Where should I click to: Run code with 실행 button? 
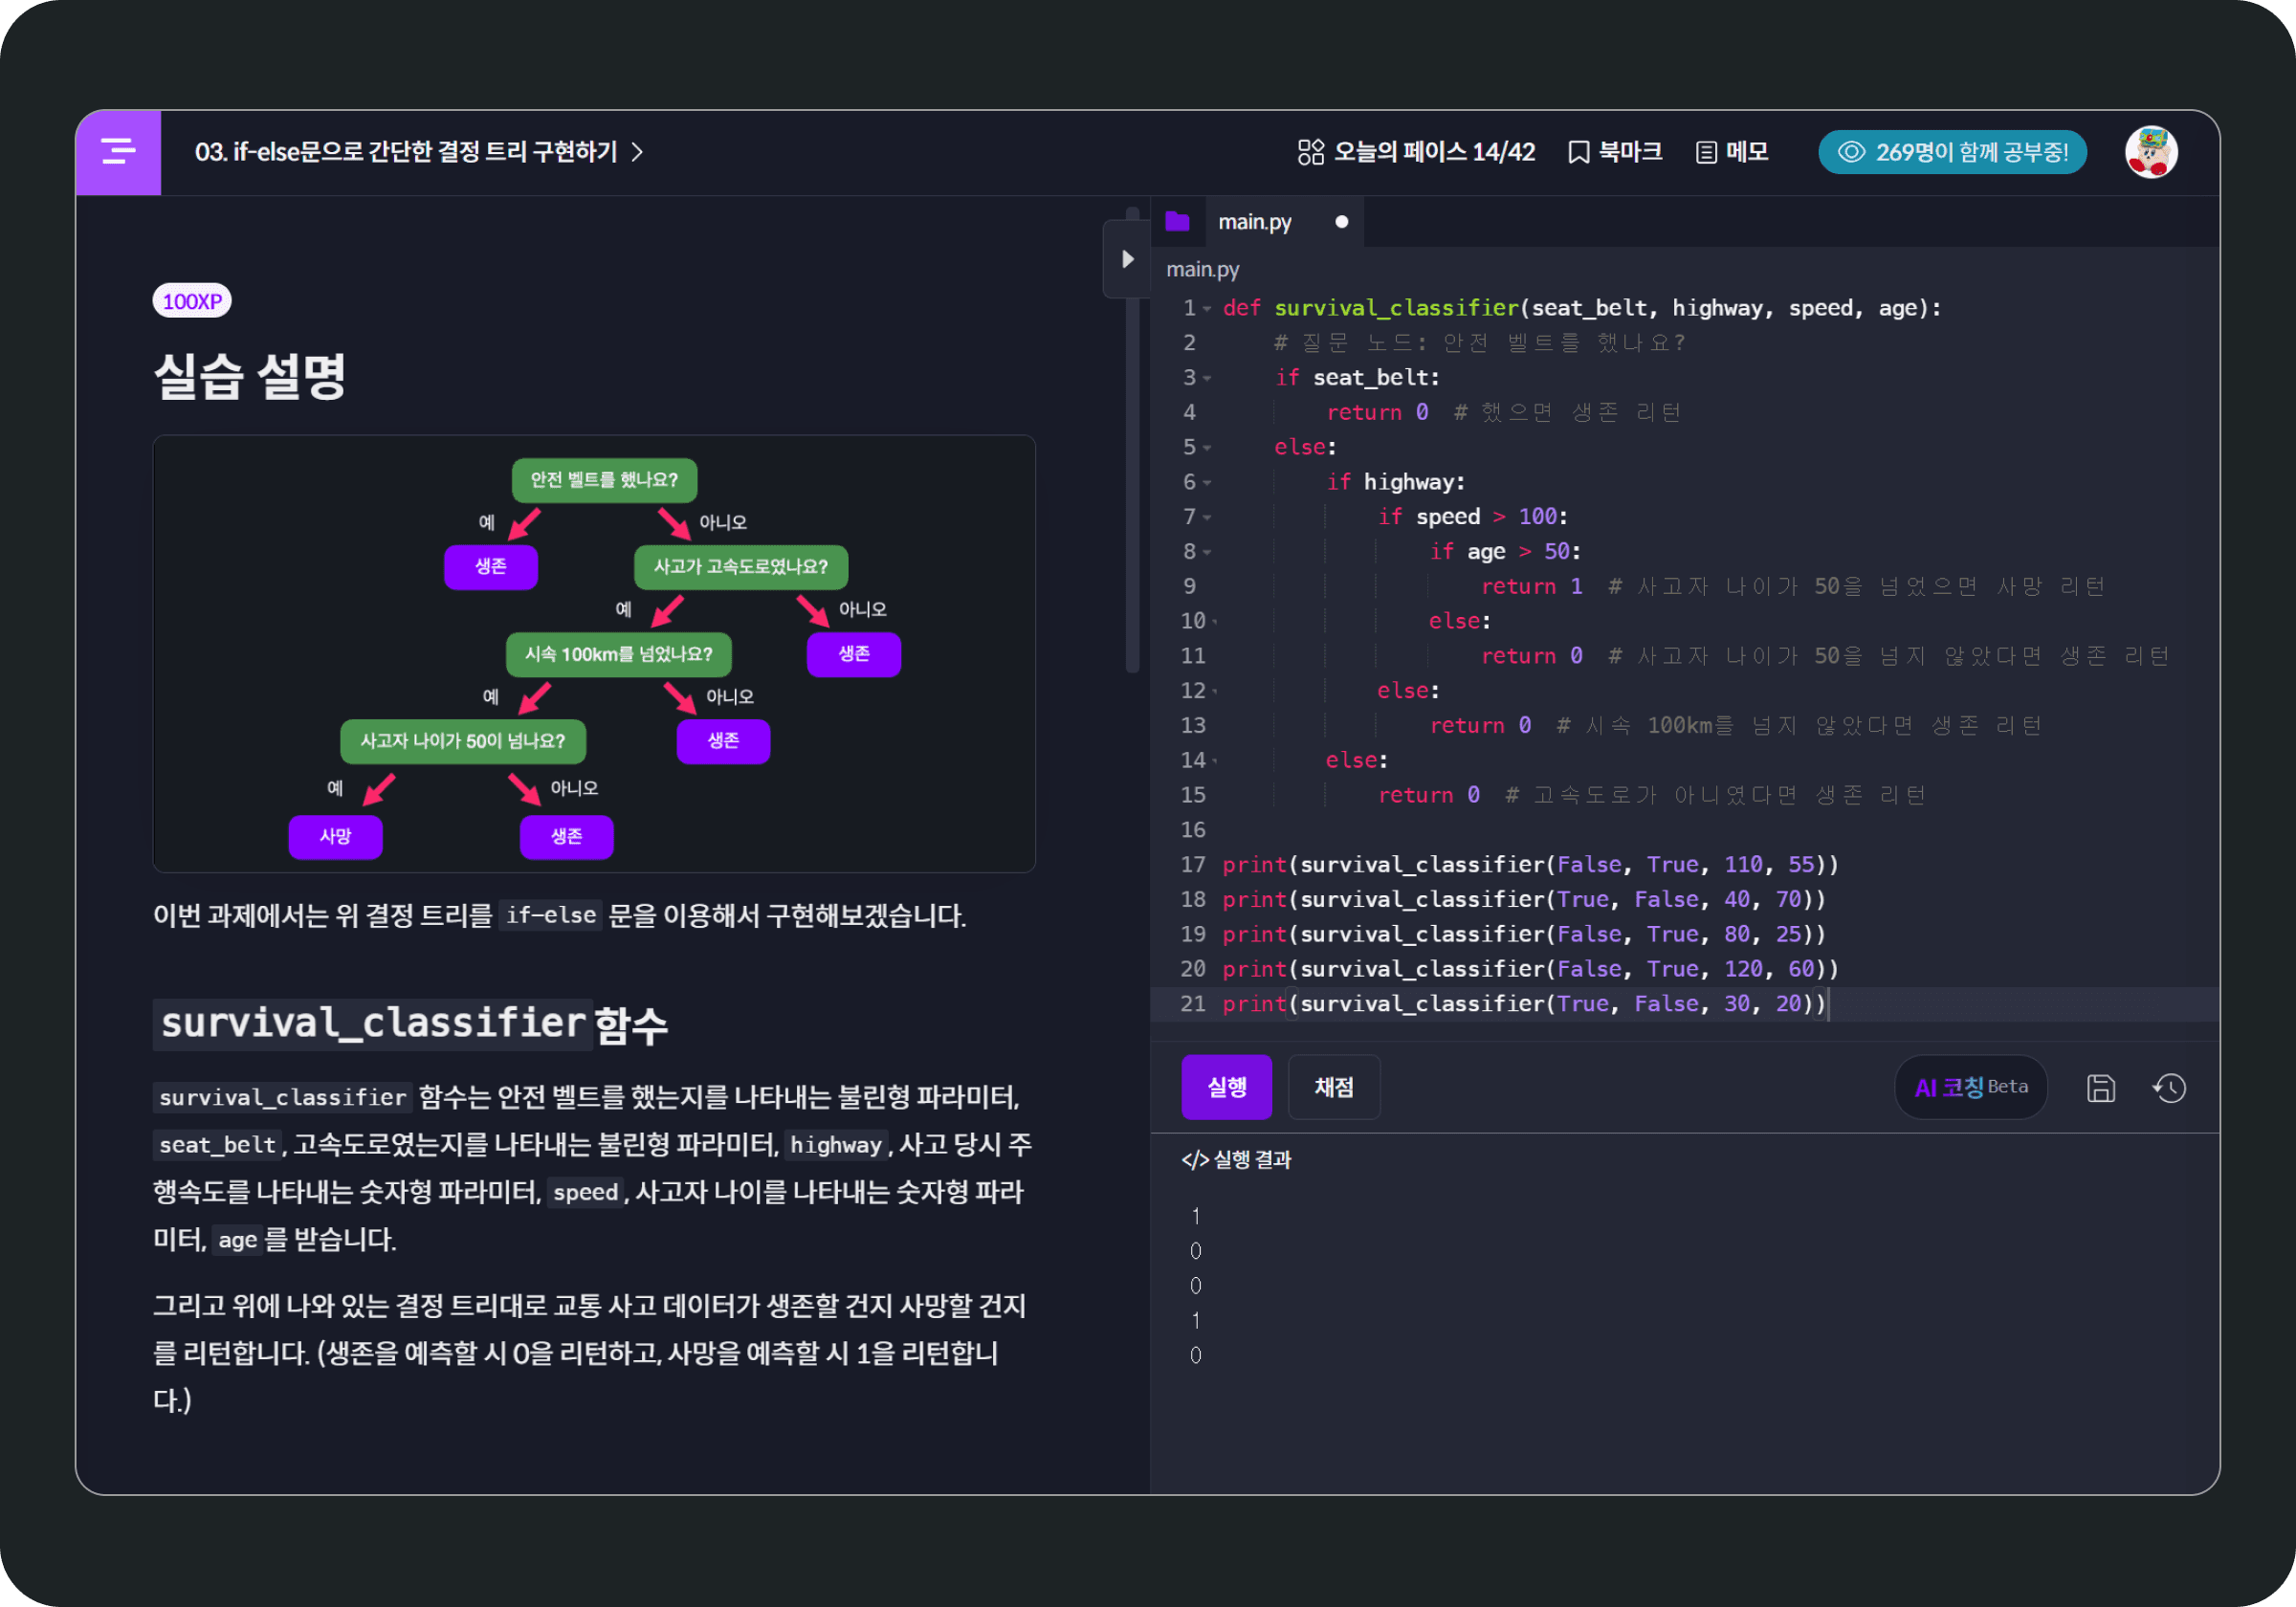(1226, 1087)
